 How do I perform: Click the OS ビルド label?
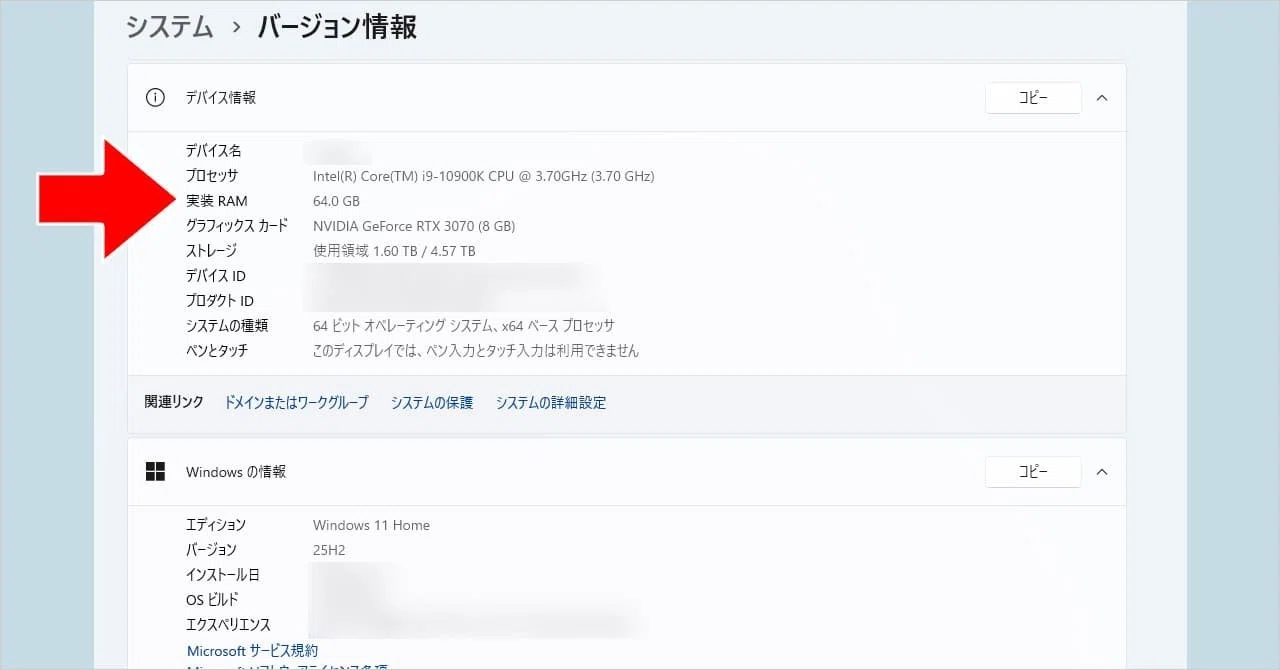click(x=212, y=600)
